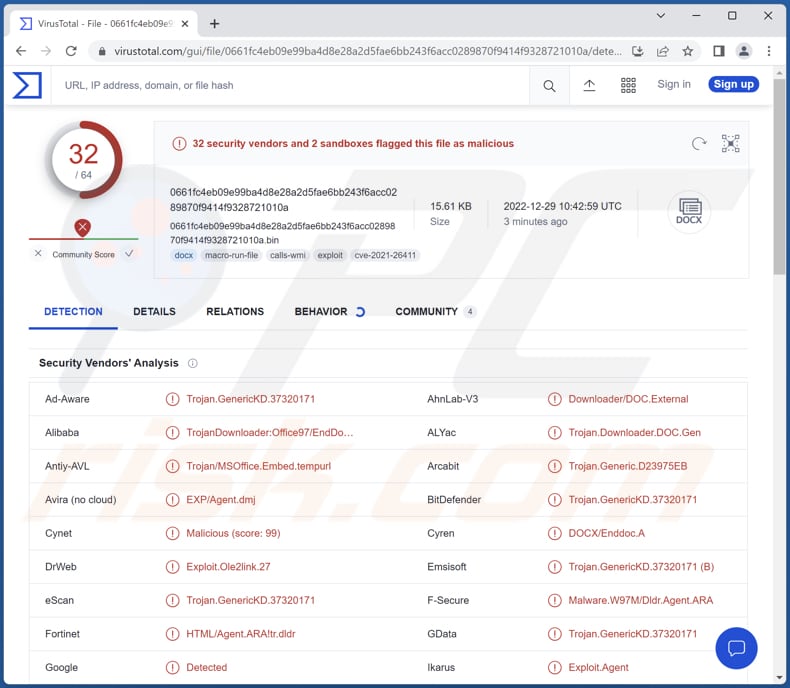Click the Sign in link

click(674, 85)
